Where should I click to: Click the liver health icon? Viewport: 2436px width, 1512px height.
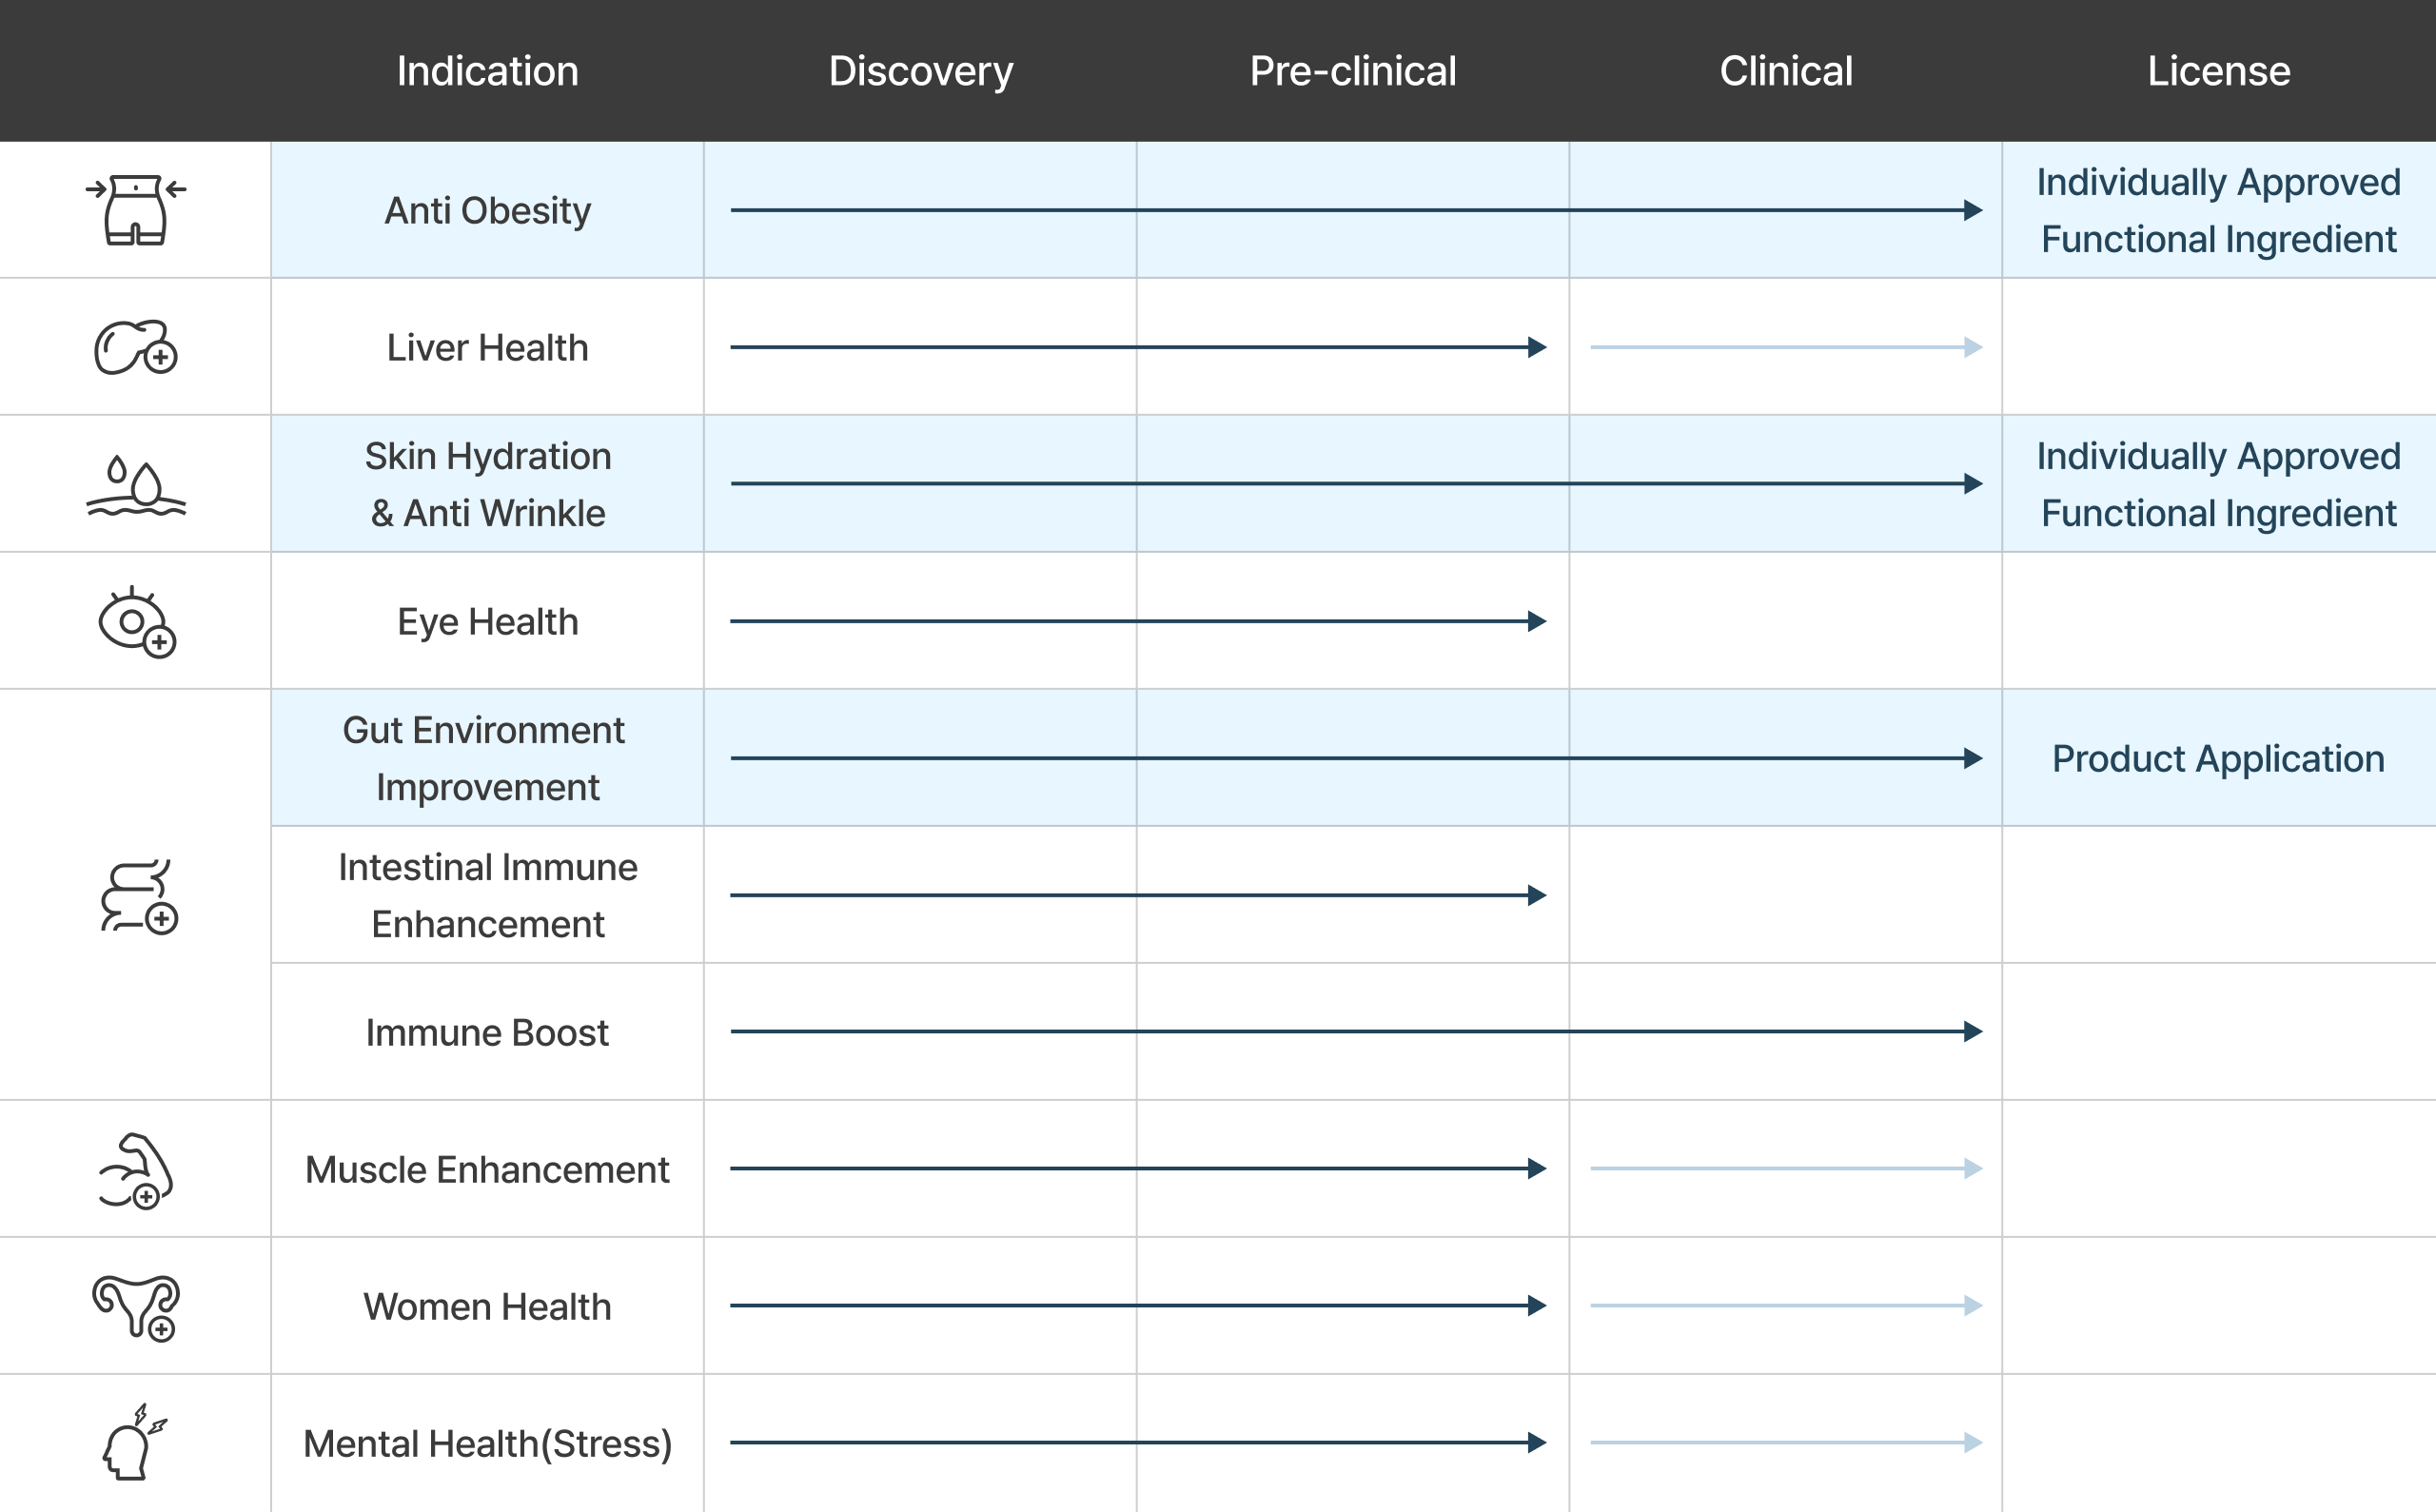pyautogui.click(x=135, y=347)
